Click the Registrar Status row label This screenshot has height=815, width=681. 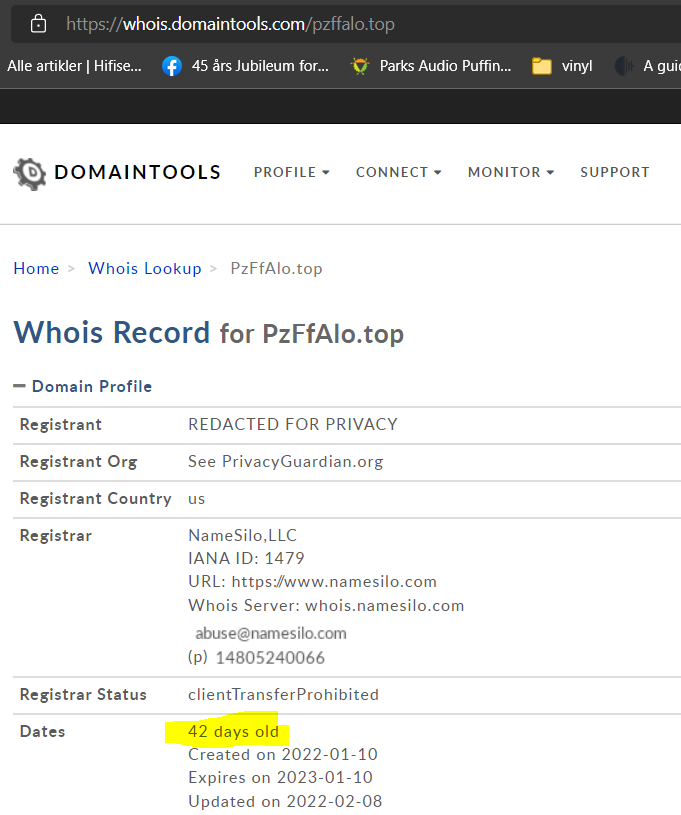[83, 694]
